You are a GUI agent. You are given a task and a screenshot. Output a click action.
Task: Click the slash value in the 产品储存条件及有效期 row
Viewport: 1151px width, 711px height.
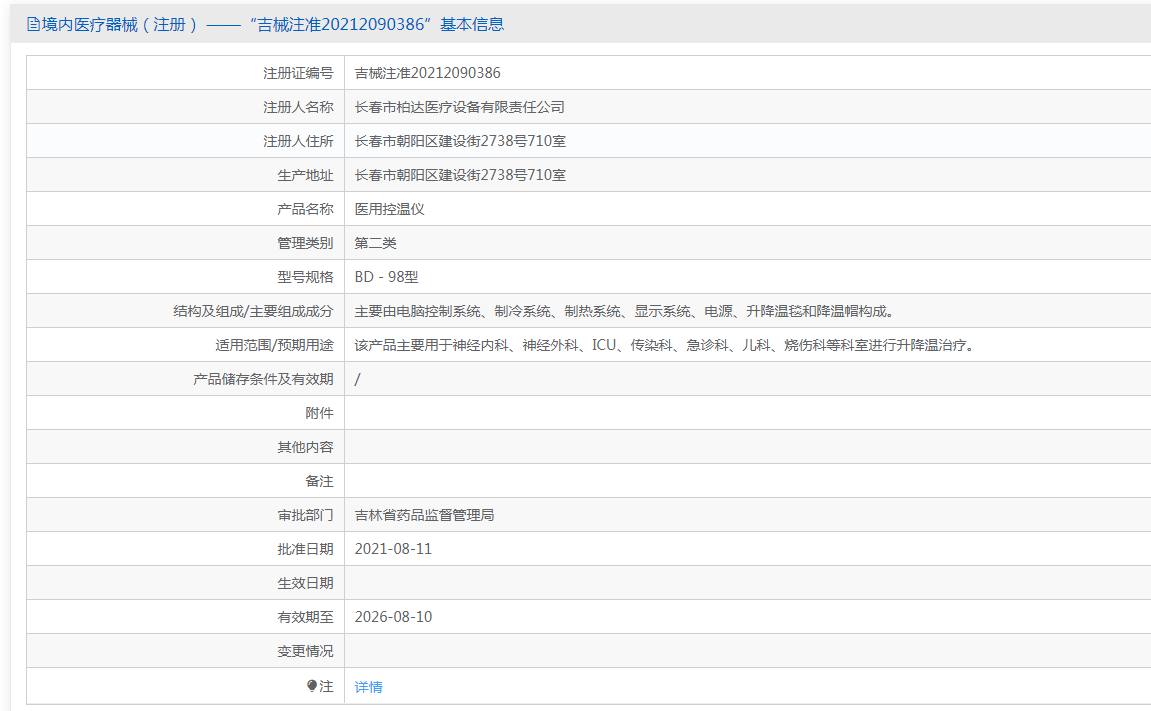(358, 379)
